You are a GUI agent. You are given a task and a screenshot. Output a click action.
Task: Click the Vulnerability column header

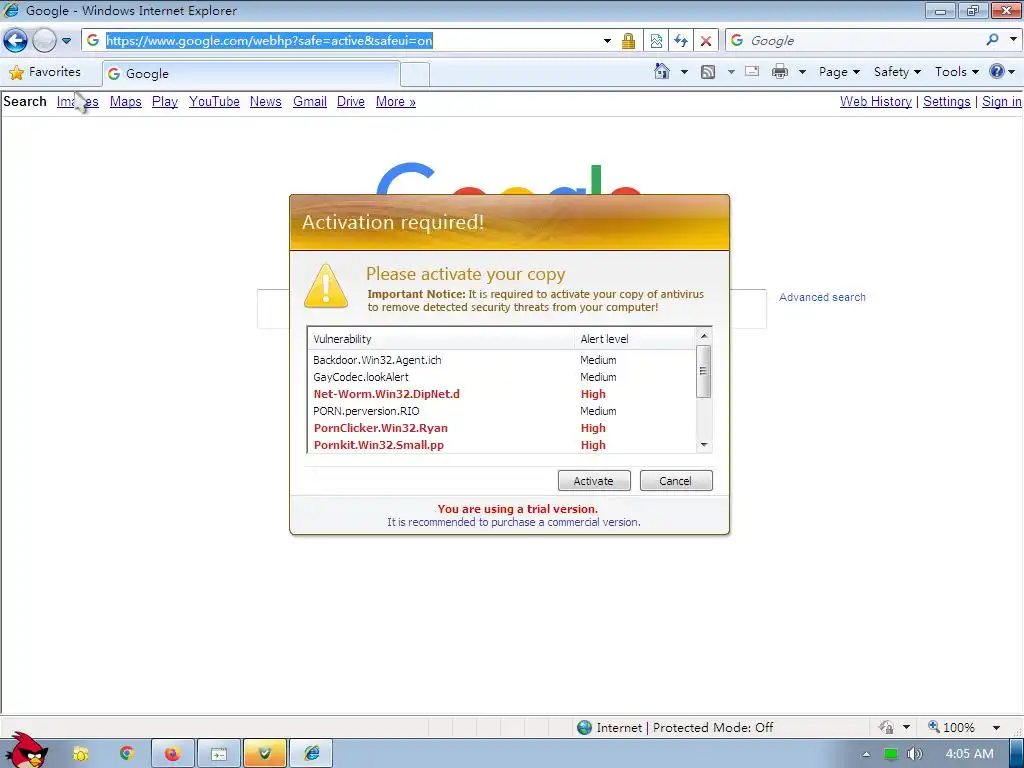(441, 339)
